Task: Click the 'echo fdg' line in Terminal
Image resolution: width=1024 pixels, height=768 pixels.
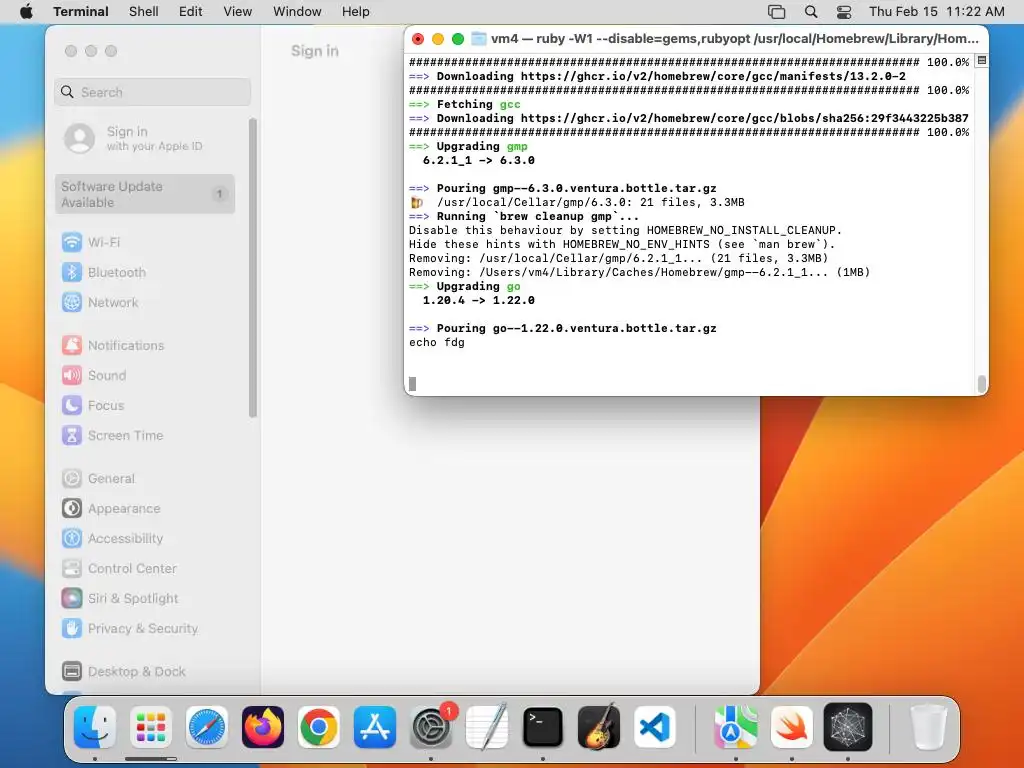Action: tap(437, 343)
